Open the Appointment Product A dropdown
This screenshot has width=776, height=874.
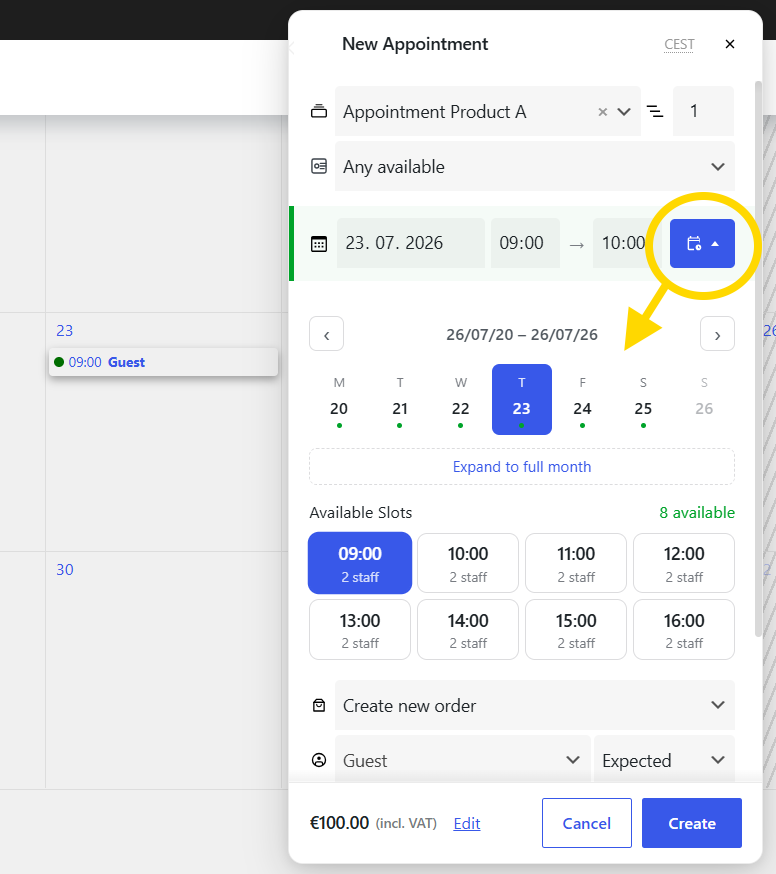[624, 112]
